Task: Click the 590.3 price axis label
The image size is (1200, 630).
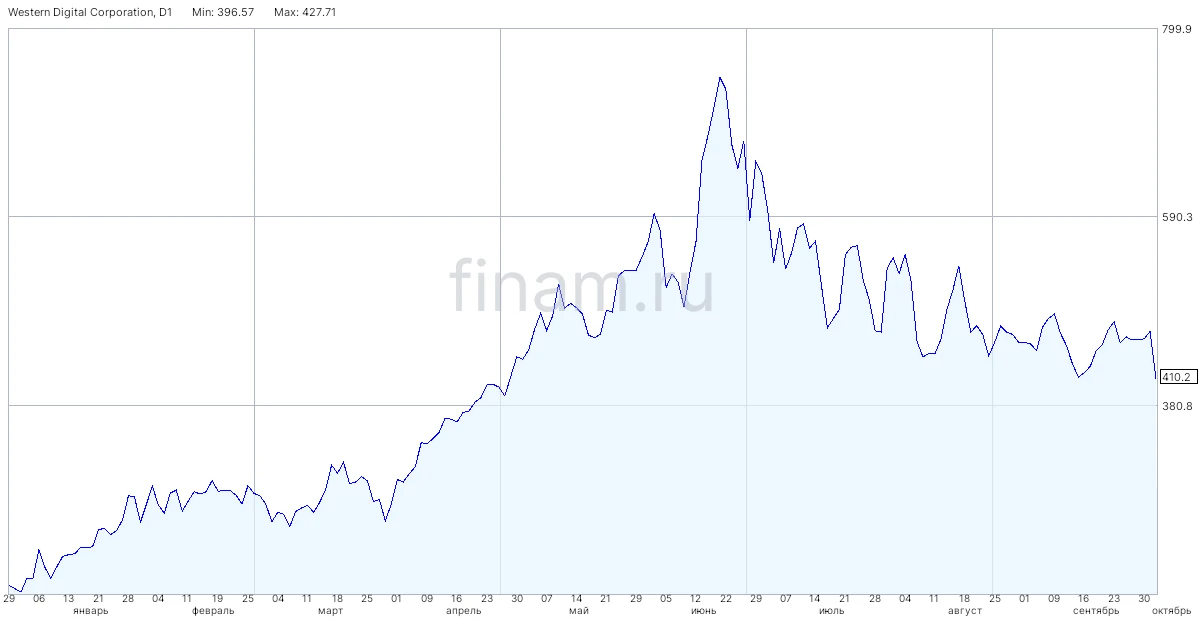Action: [x=1176, y=217]
